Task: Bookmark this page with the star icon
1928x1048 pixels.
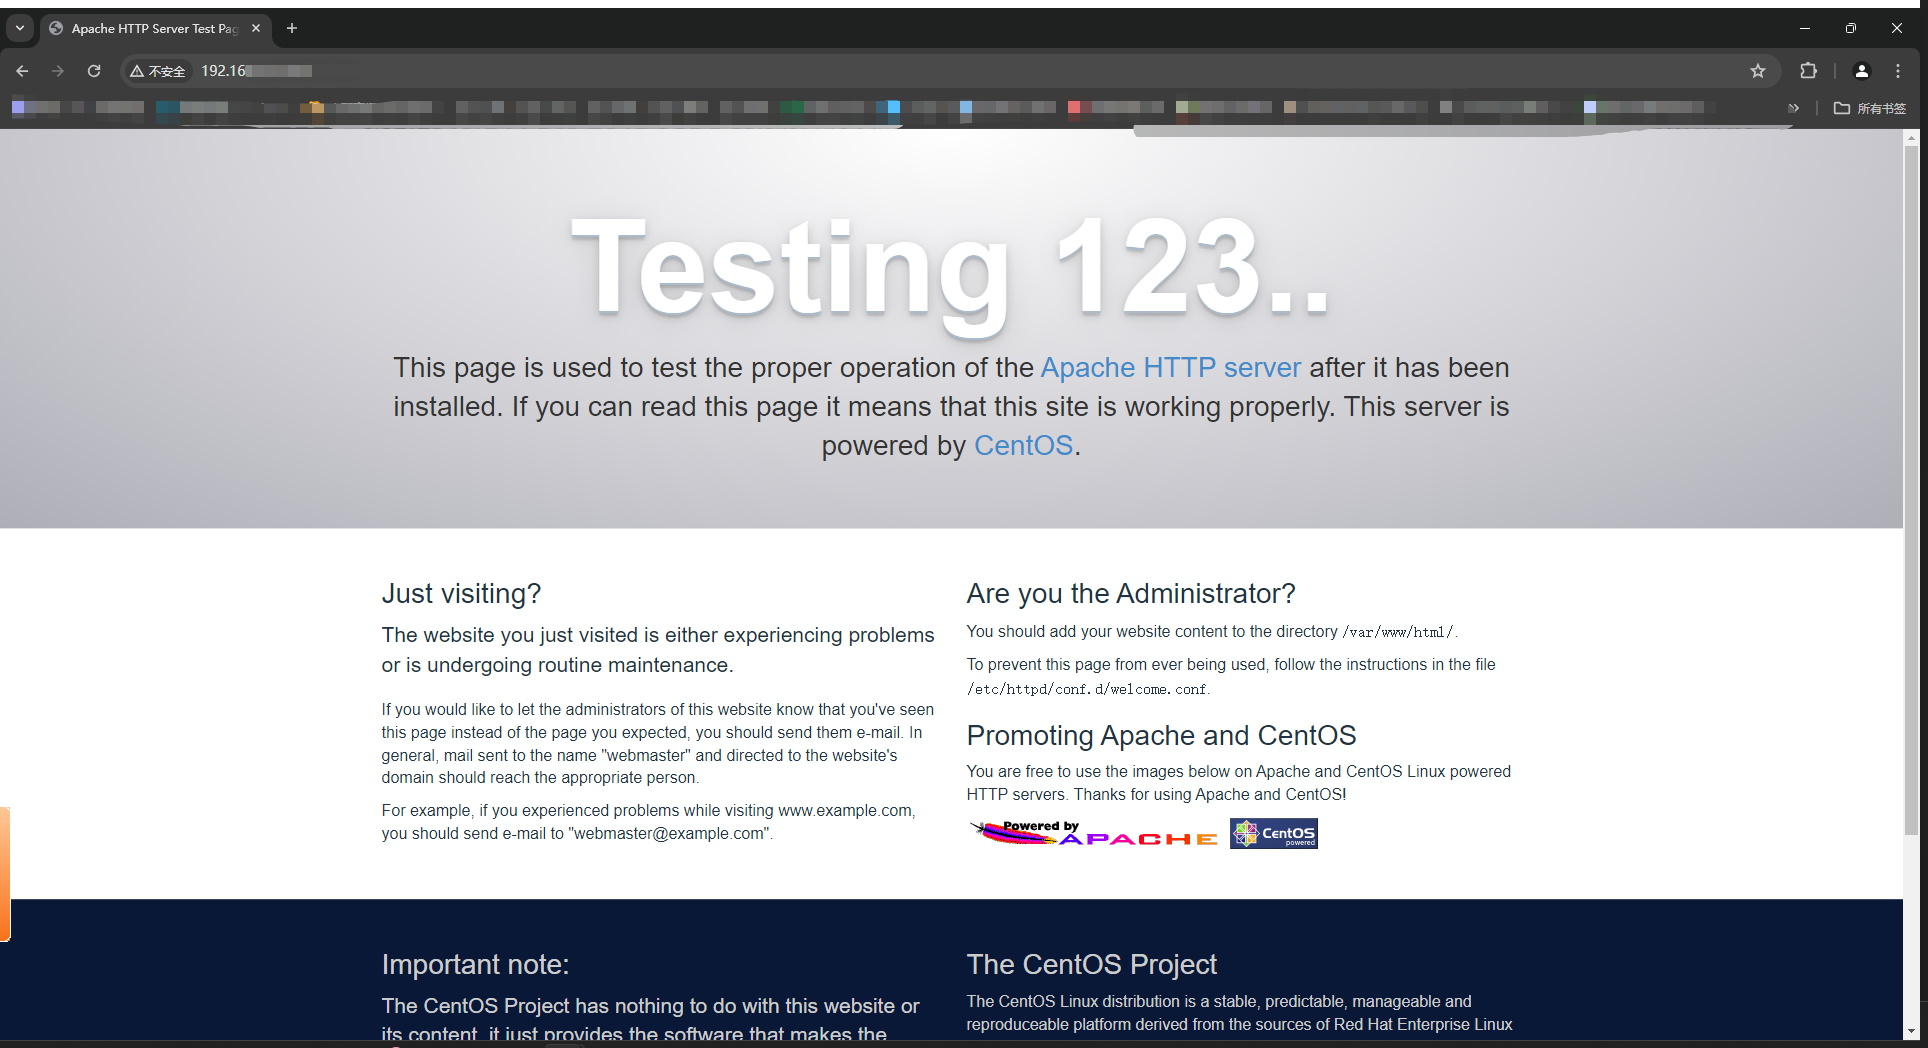Action: point(1758,71)
